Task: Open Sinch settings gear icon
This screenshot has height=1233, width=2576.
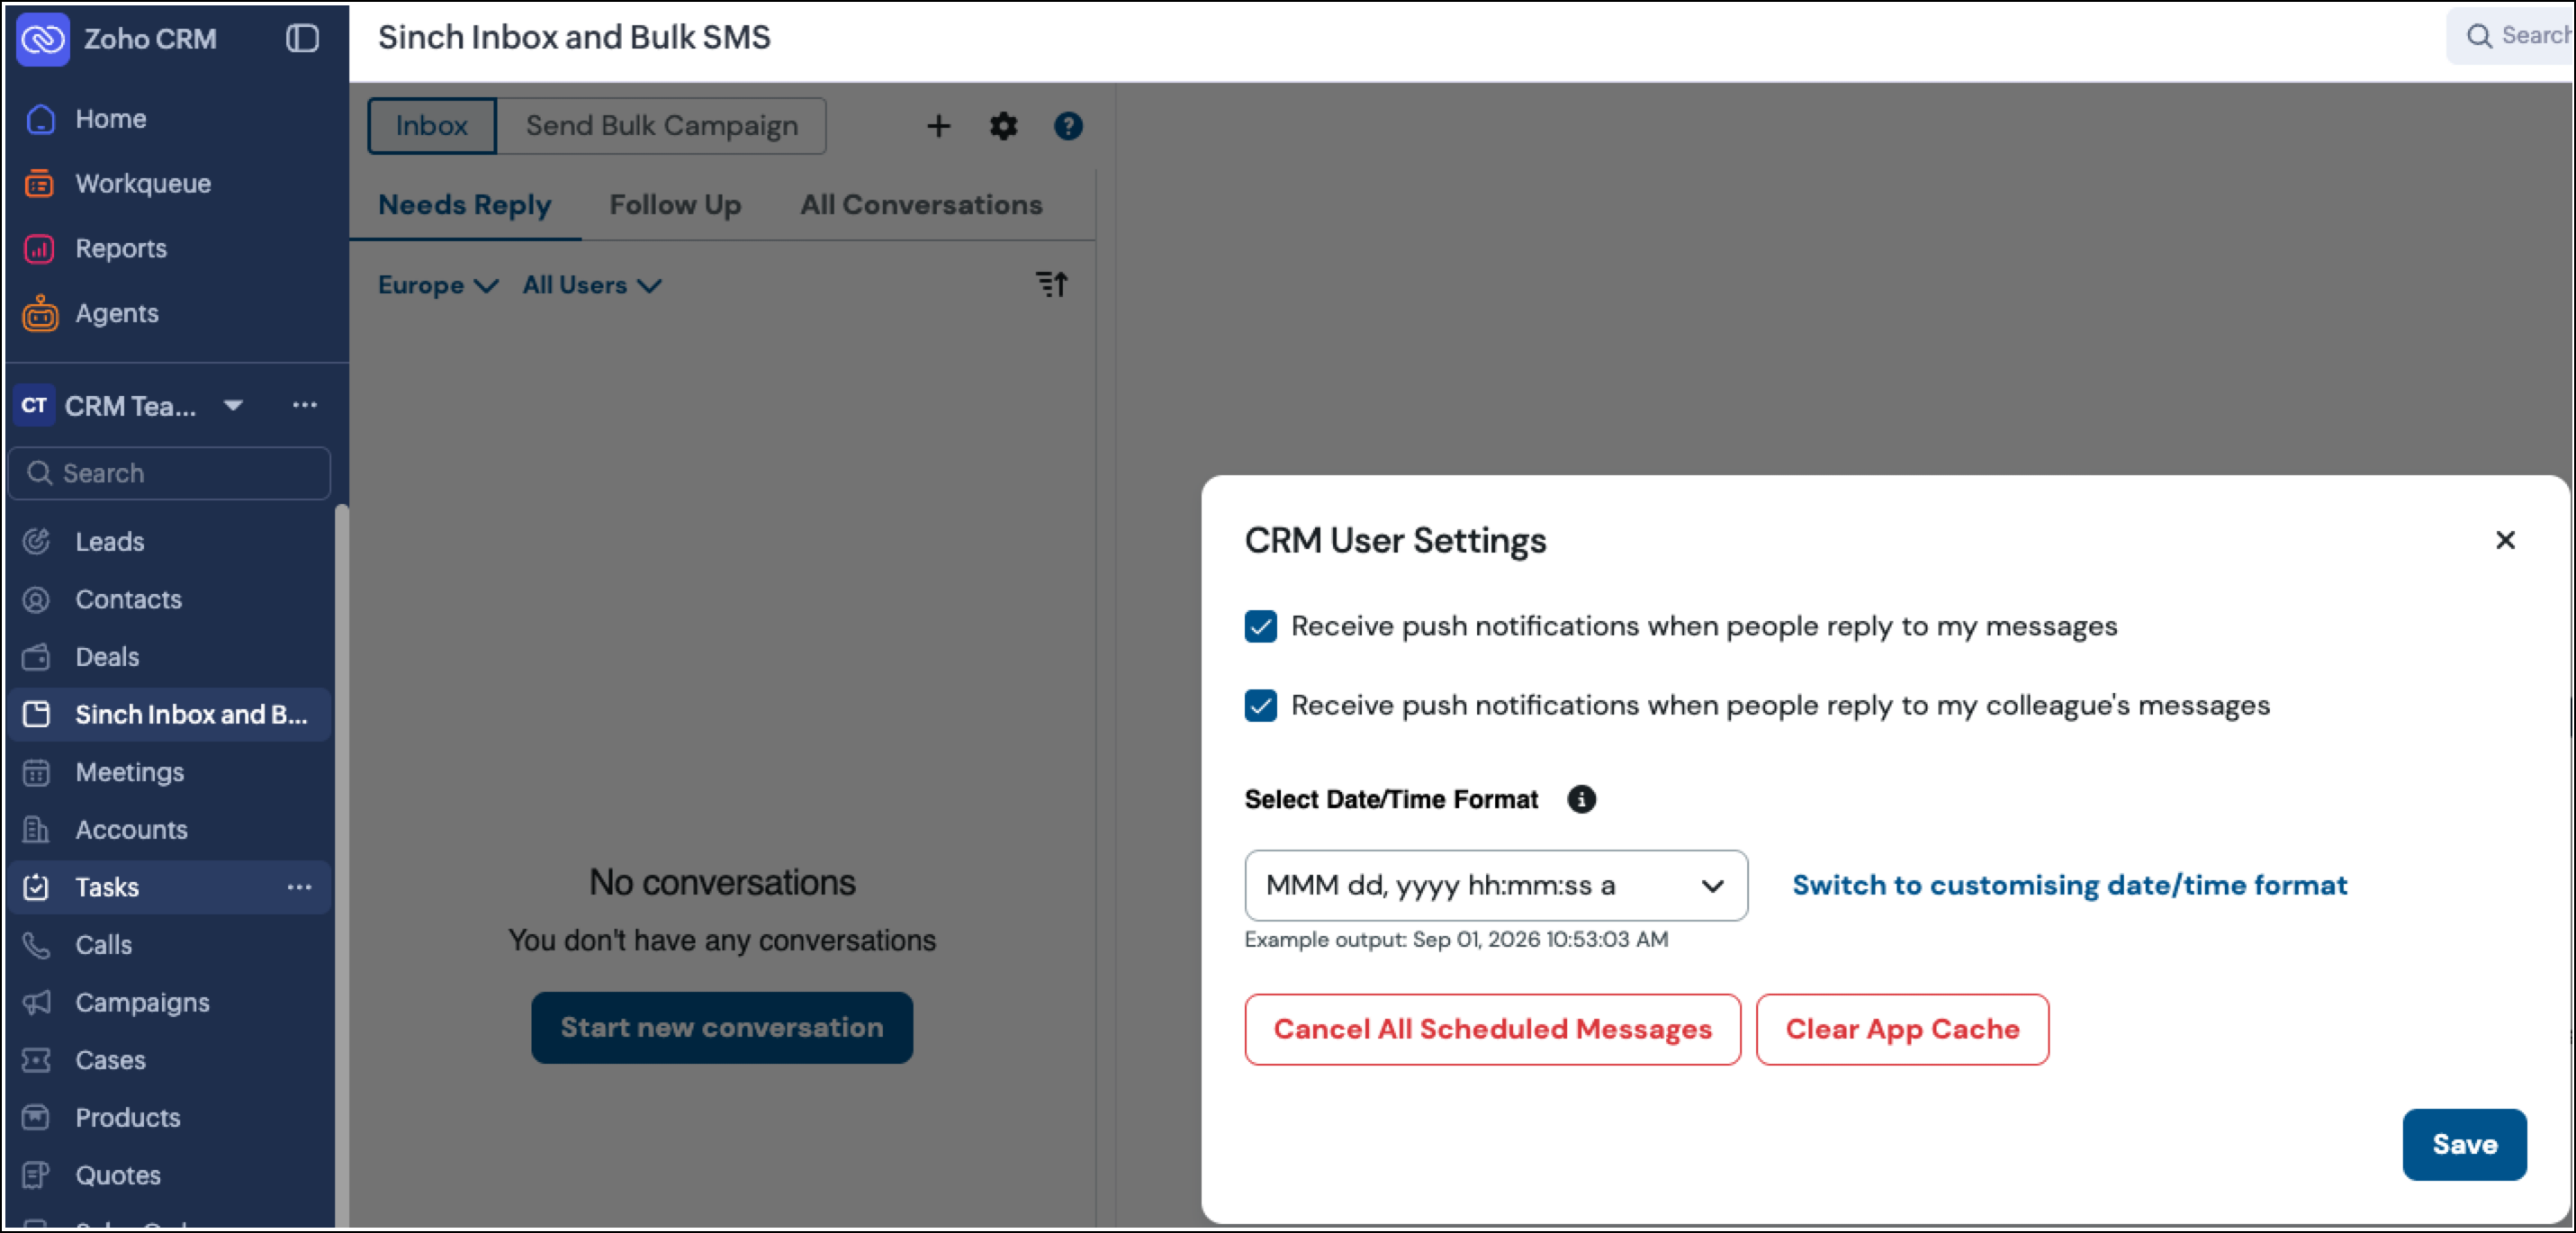Action: pyautogui.click(x=1003, y=126)
